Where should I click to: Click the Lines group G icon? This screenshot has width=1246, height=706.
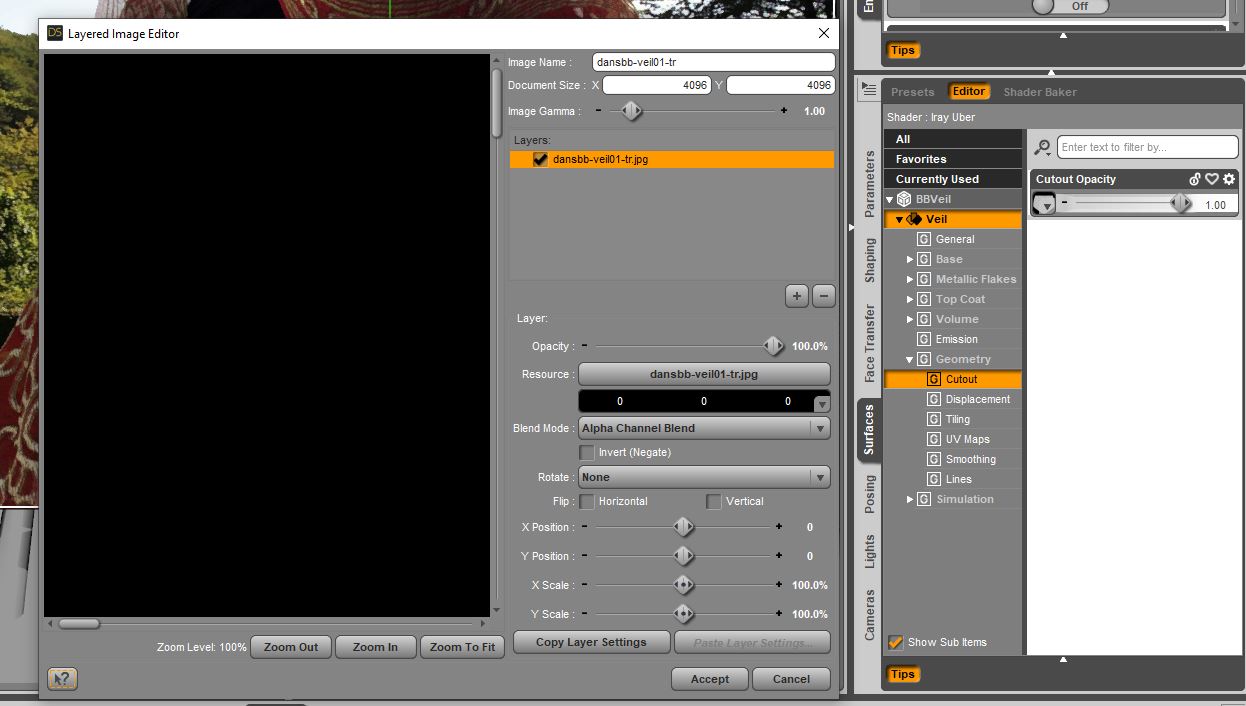(934, 479)
